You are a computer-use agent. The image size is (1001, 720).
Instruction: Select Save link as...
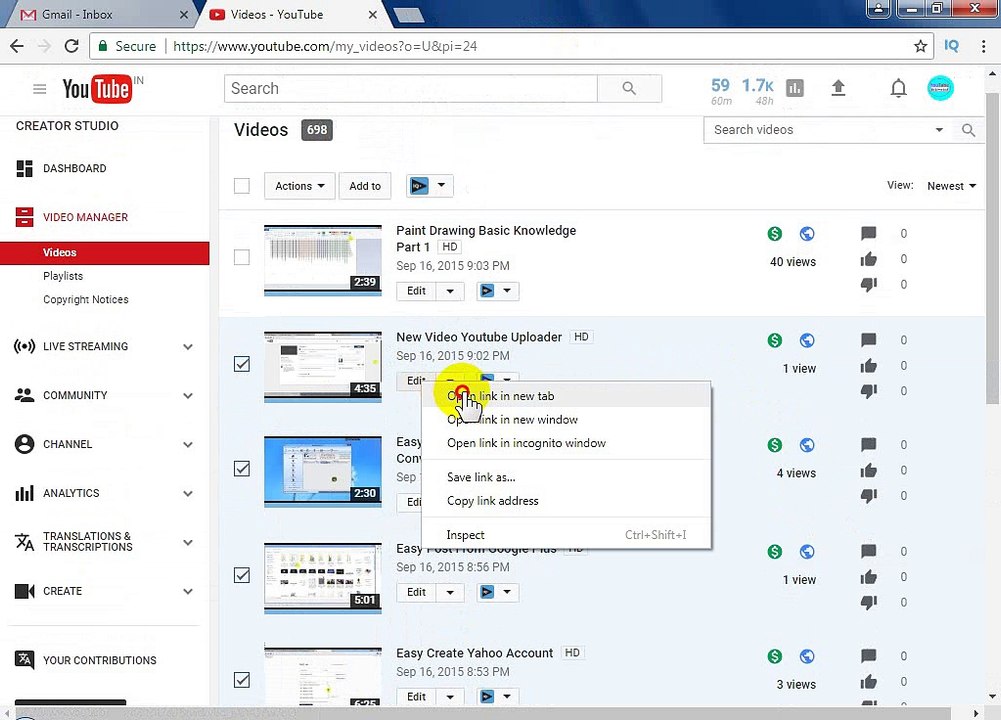[566, 477]
